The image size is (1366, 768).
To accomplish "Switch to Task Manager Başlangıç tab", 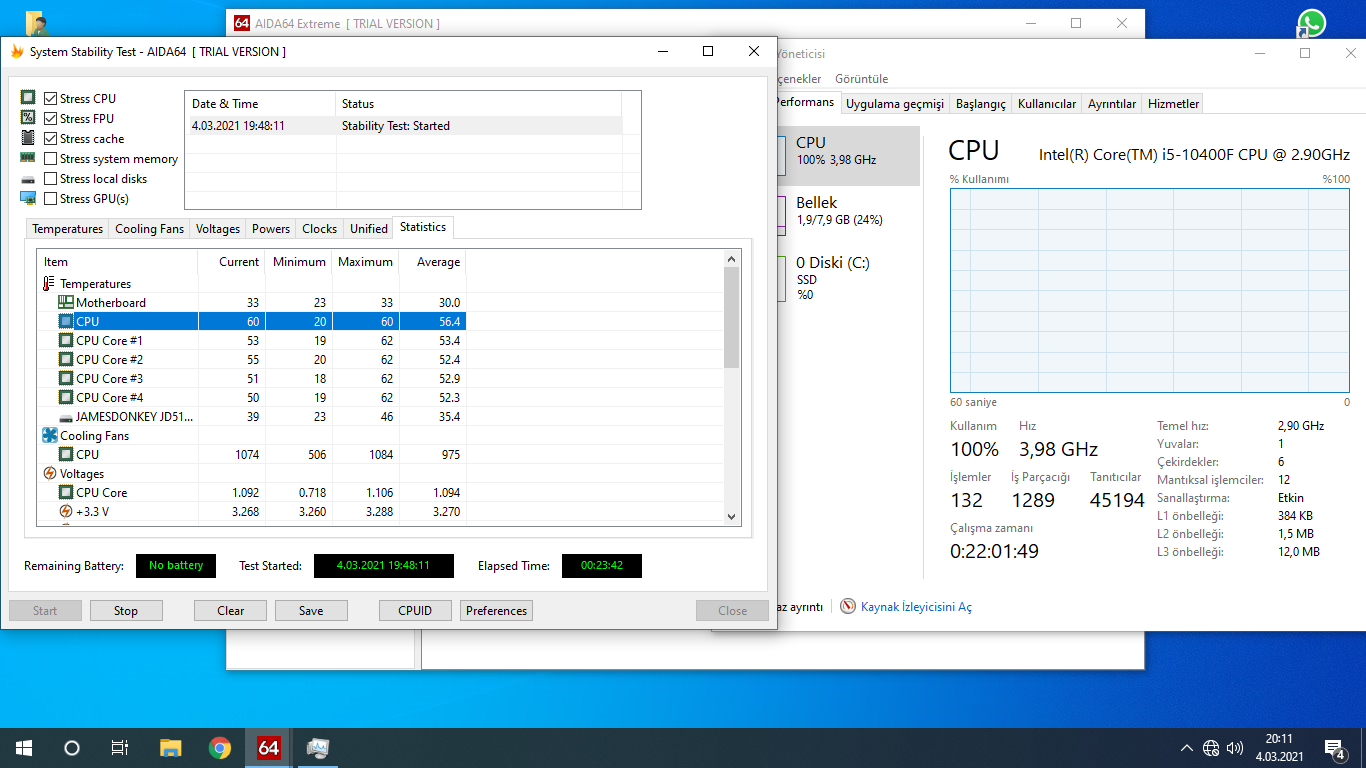I will pos(981,104).
